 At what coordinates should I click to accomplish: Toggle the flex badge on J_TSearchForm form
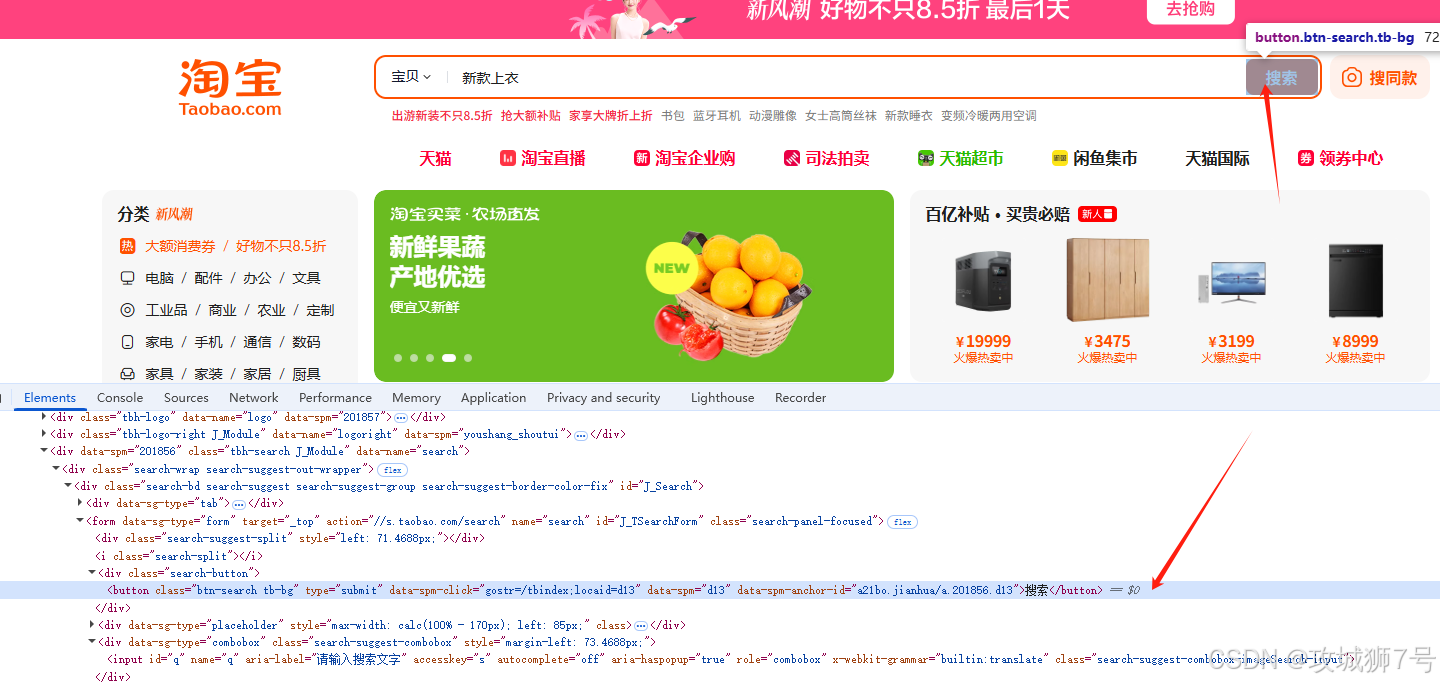902,522
